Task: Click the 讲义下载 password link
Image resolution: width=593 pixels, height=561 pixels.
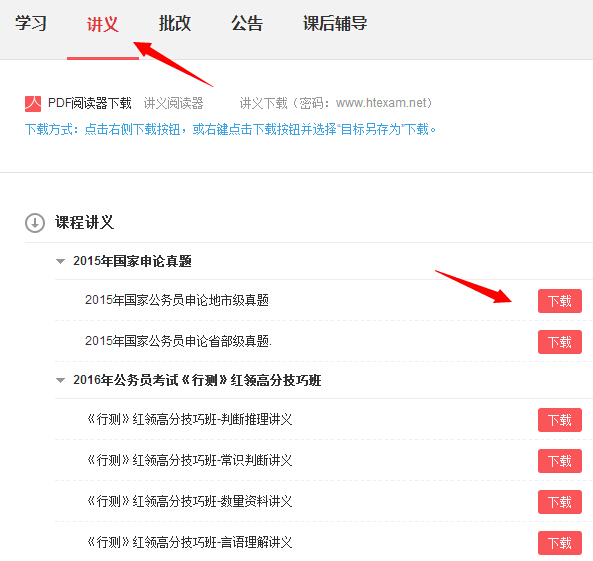Action: point(336,103)
